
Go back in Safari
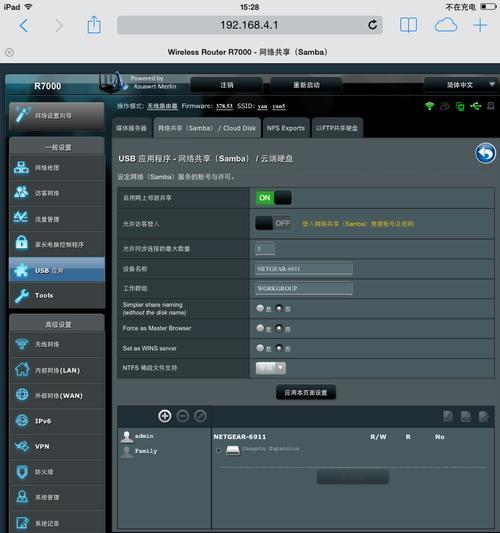pos(24,25)
